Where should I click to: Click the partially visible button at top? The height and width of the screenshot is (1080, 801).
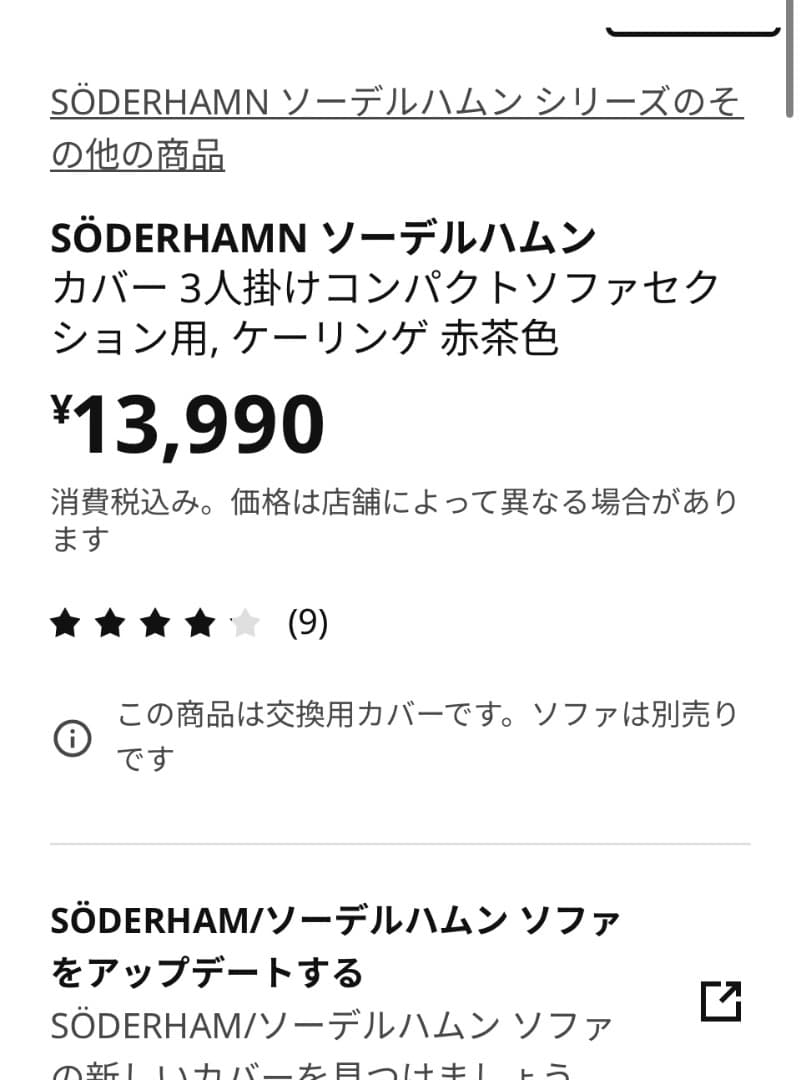[x=692, y=25]
